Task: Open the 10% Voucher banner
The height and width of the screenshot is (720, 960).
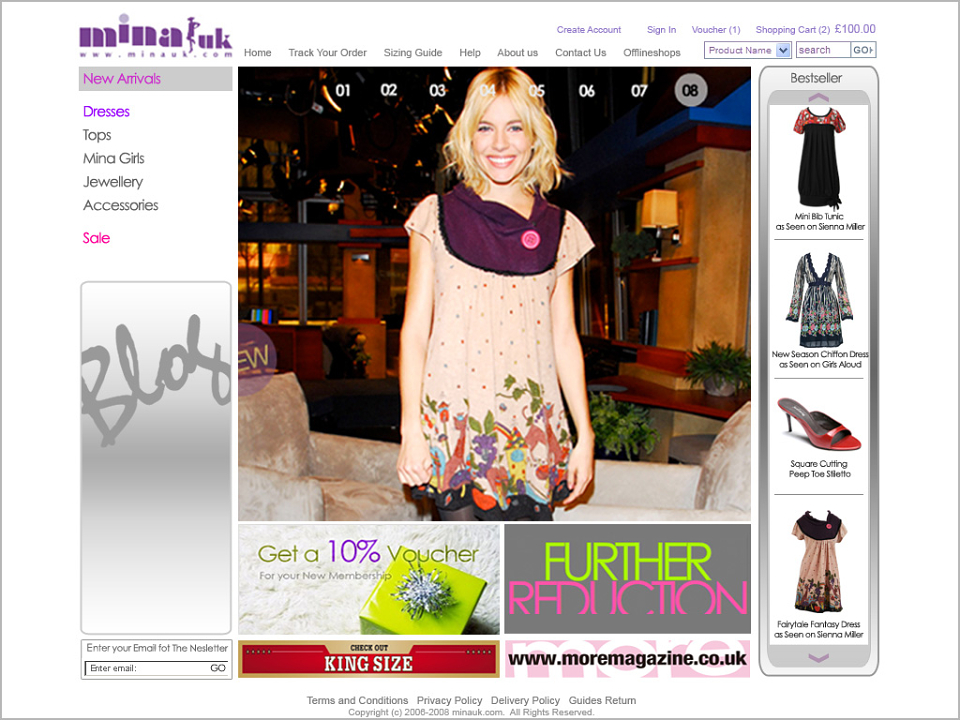Action: click(369, 579)
